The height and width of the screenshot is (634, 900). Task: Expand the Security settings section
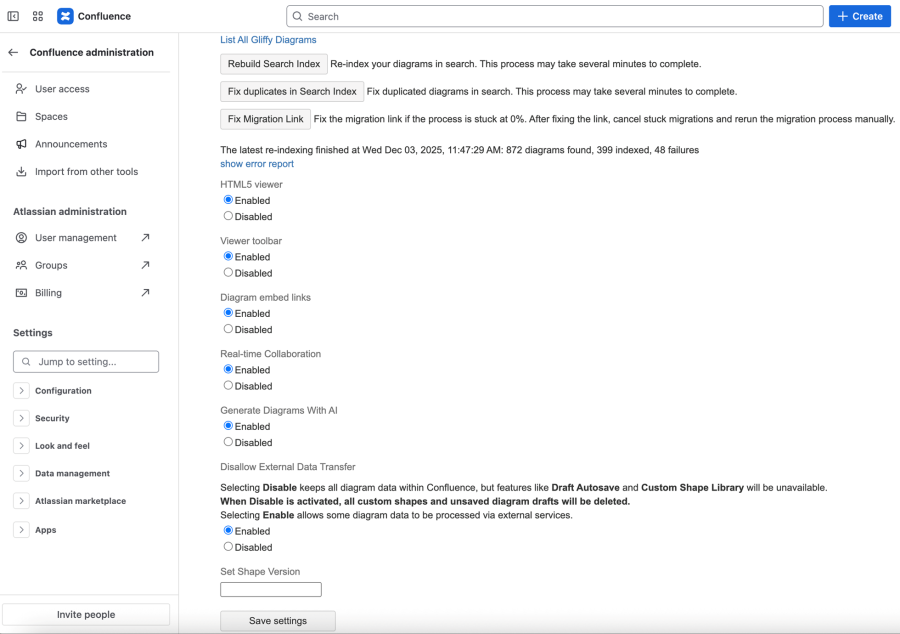click(x=21, y=418)
